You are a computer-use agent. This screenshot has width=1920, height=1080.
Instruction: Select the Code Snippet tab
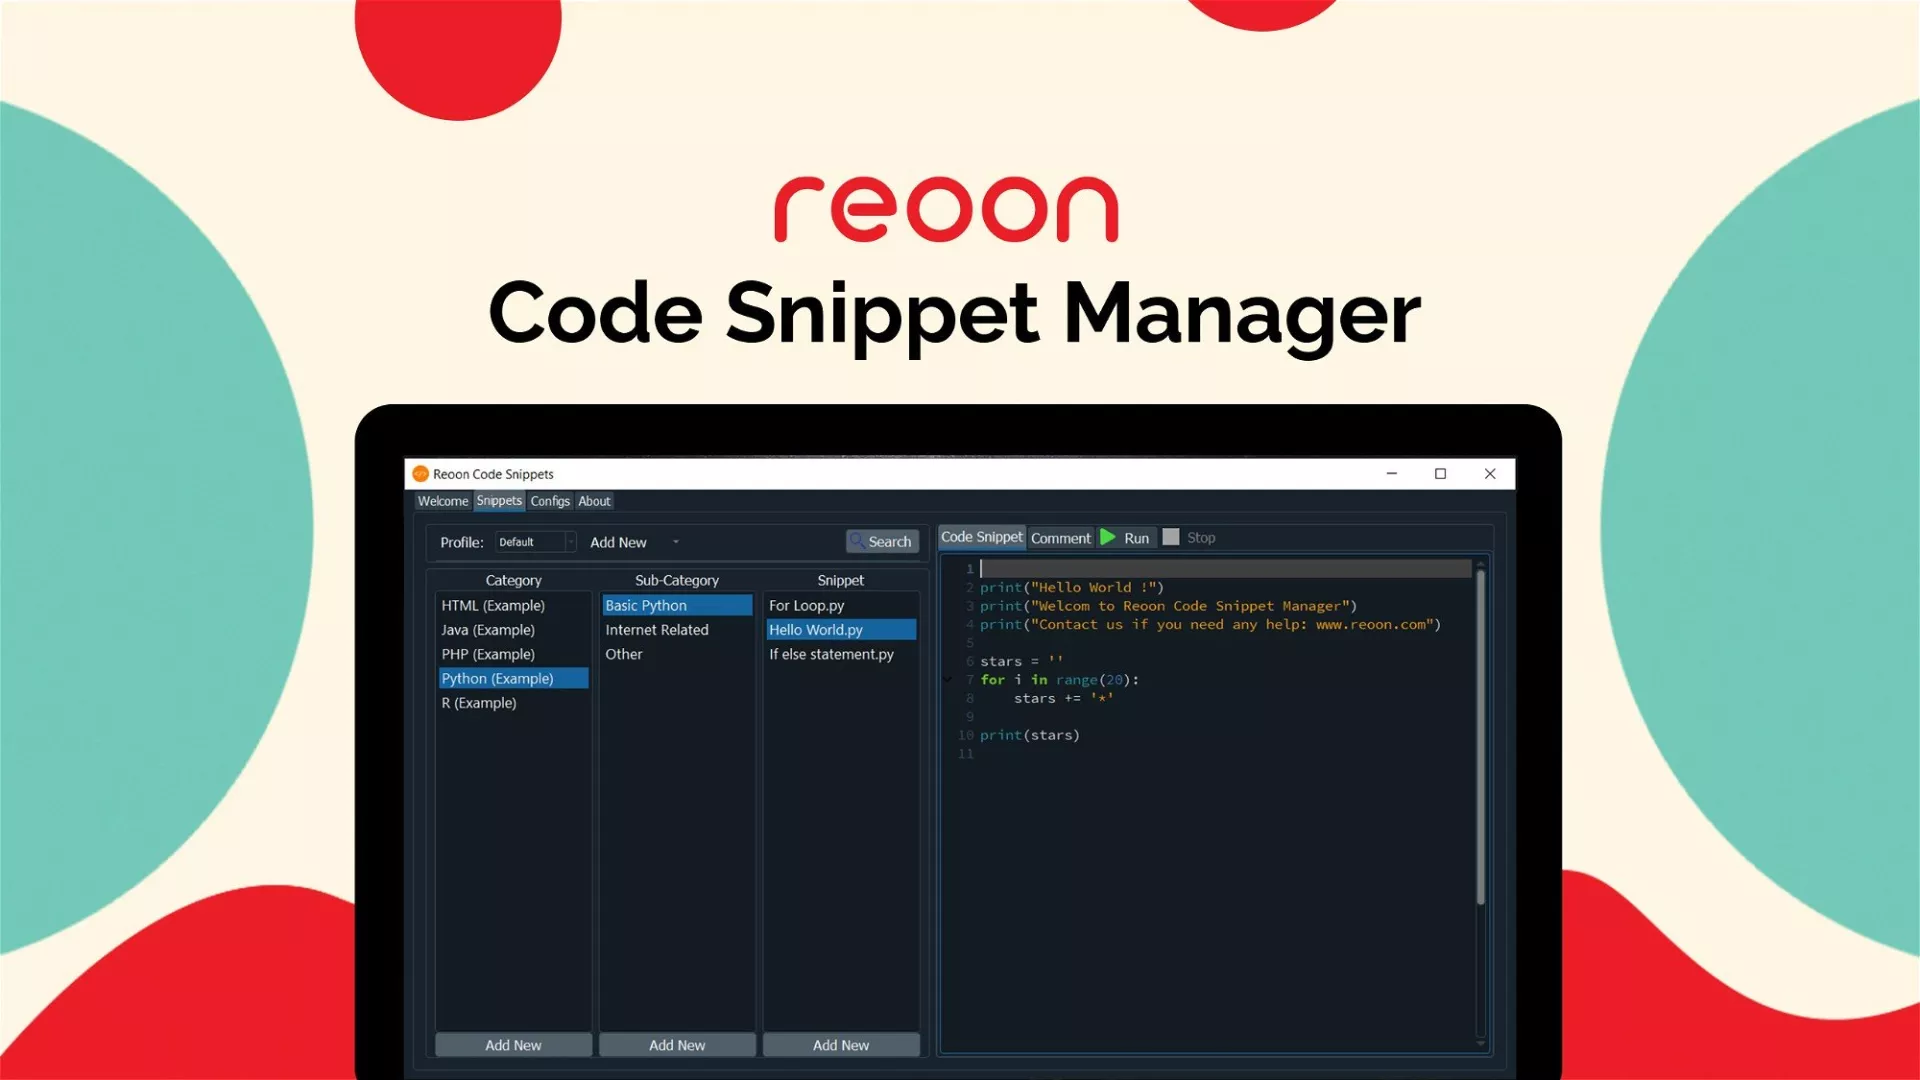click(981, 537)
